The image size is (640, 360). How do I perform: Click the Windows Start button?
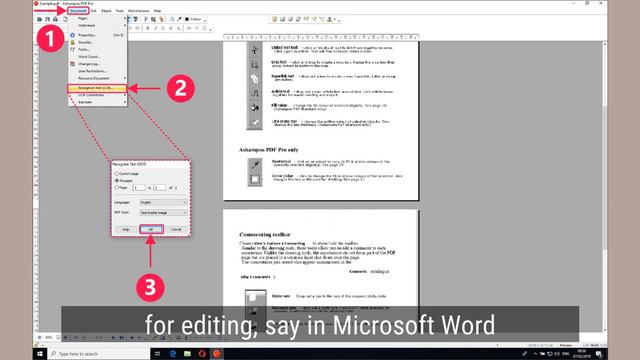tap(40, 353)
